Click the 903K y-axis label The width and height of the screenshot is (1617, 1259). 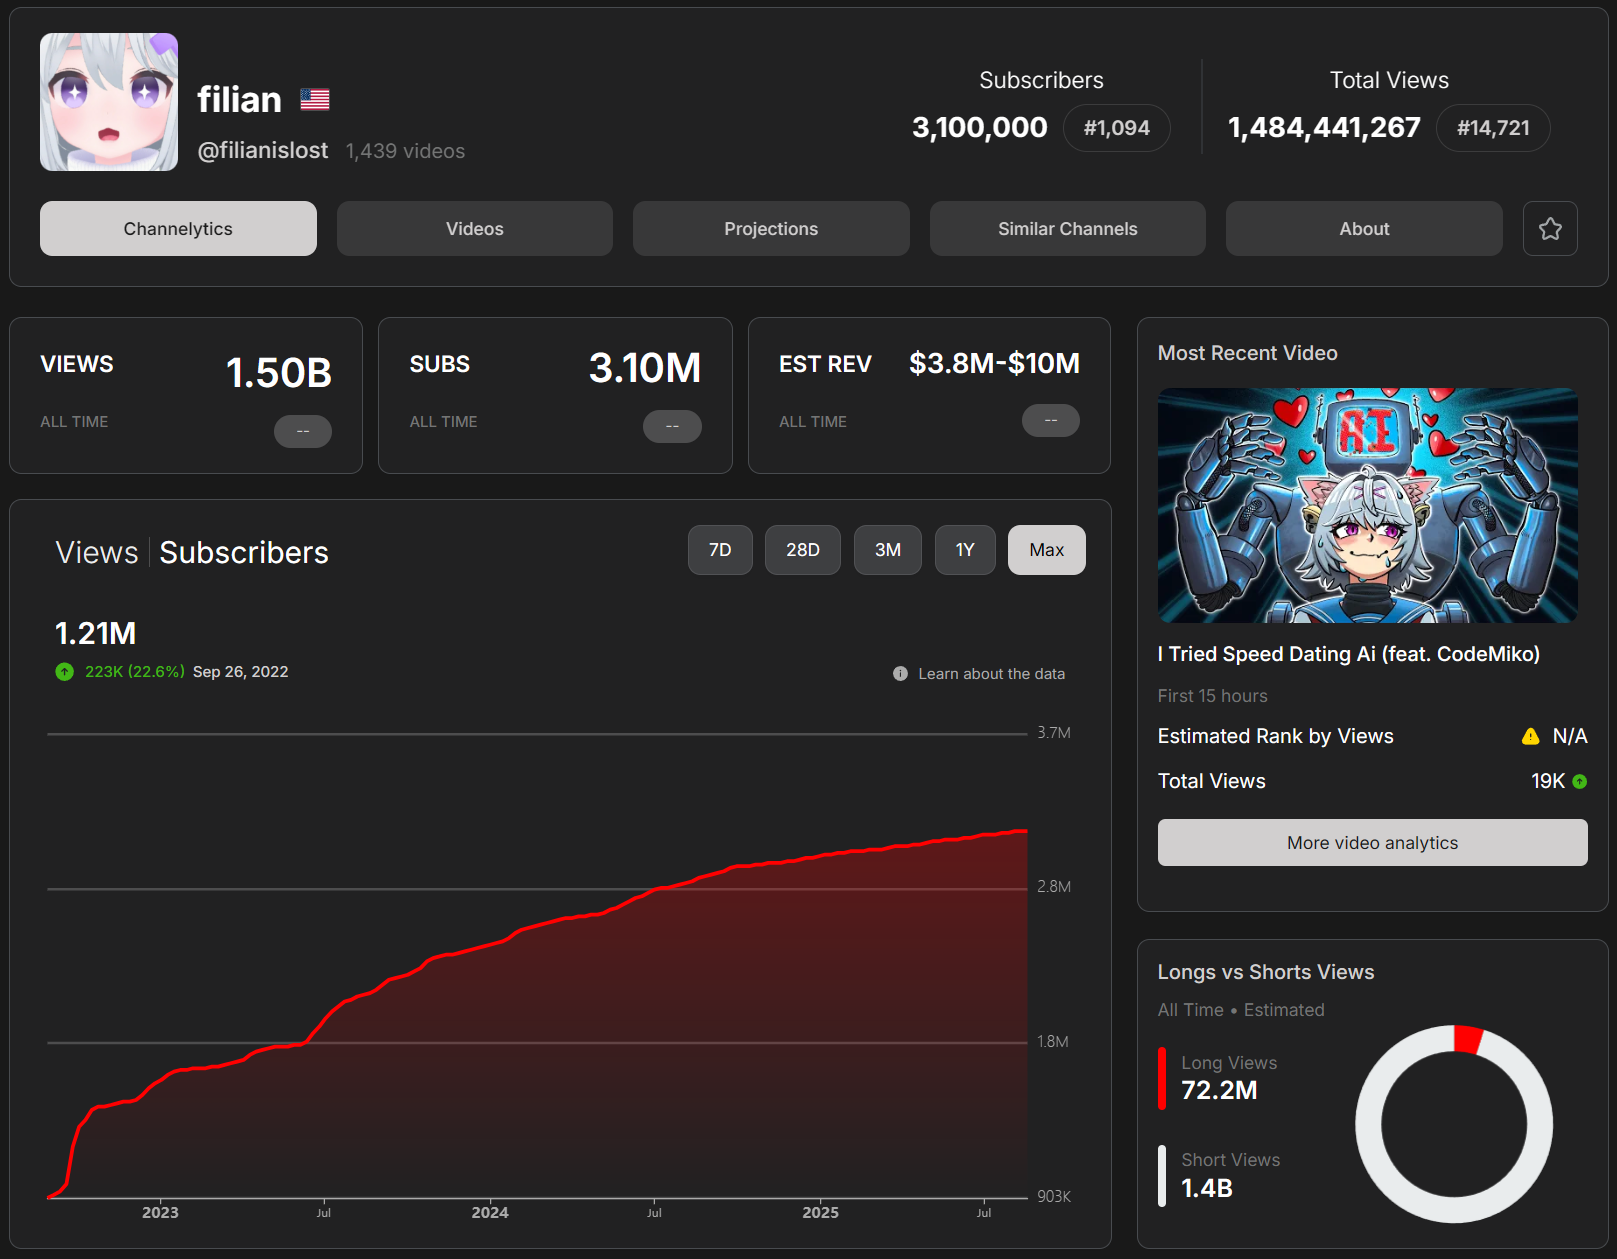click(1054, 1197)
